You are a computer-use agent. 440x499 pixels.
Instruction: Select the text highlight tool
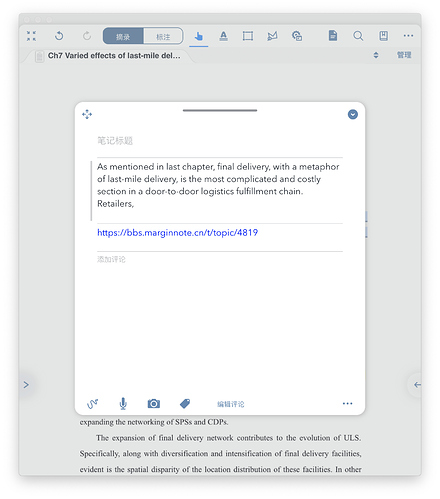[x=223, y=36]
